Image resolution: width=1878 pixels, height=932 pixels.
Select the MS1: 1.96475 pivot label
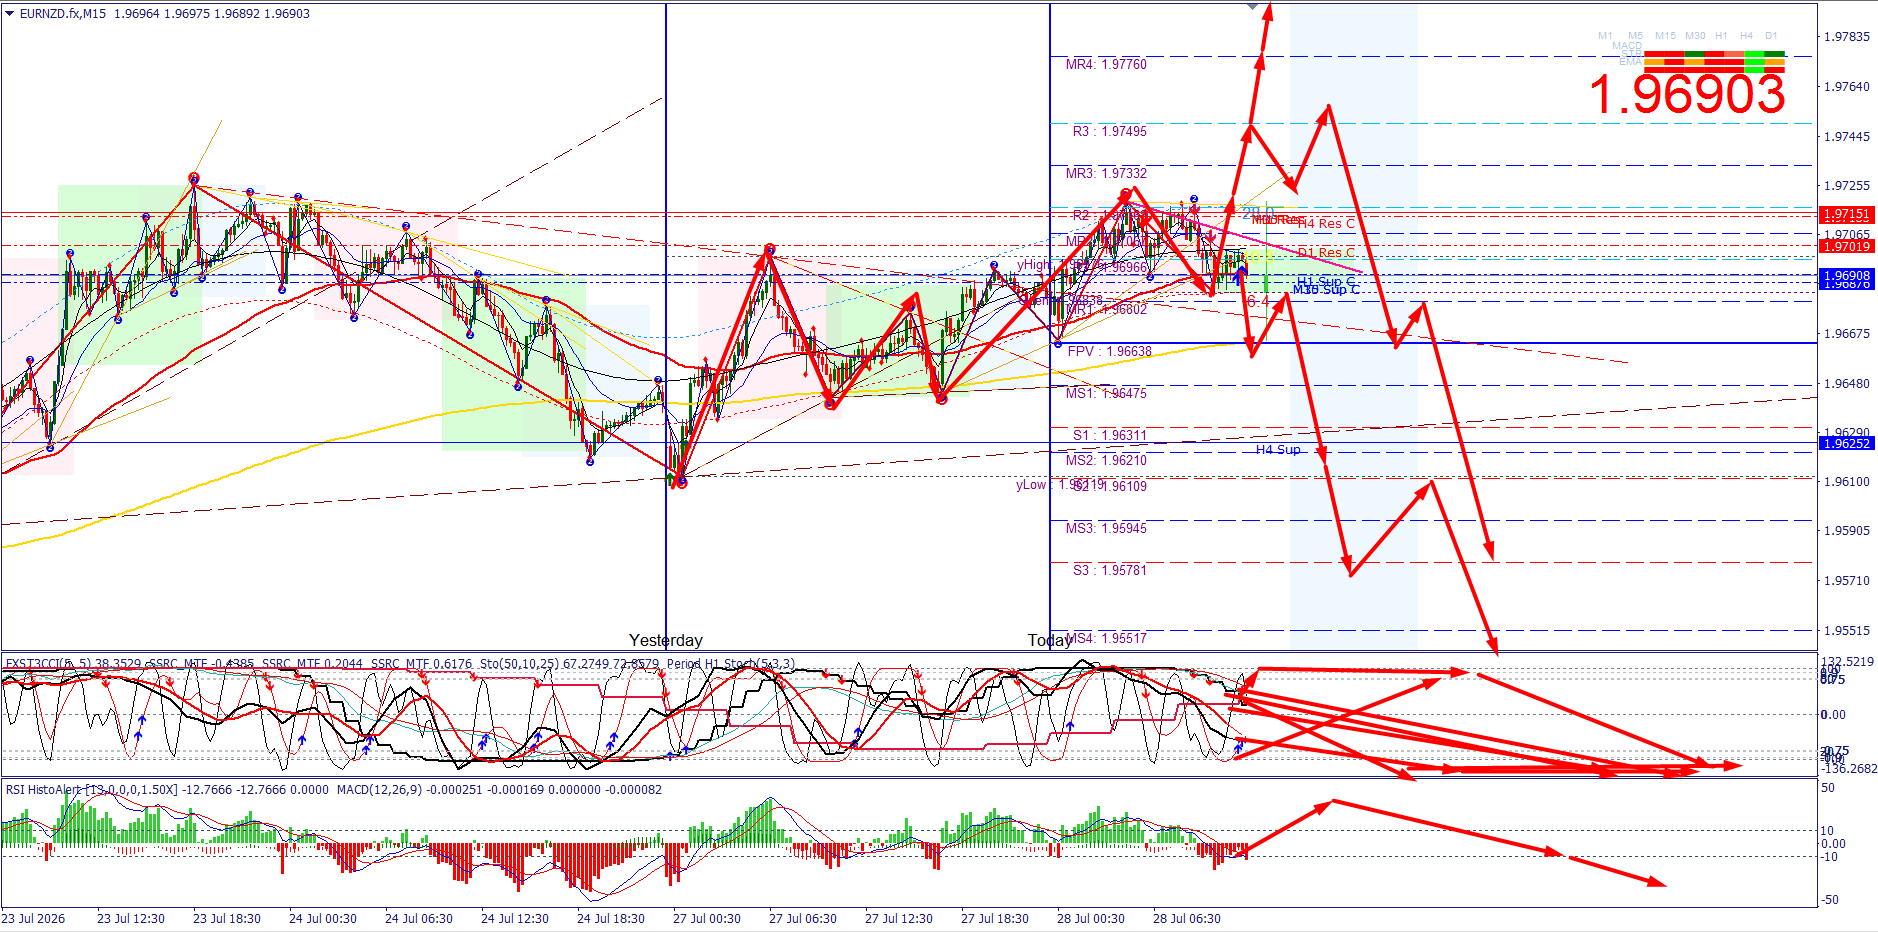pos(1106,393)
